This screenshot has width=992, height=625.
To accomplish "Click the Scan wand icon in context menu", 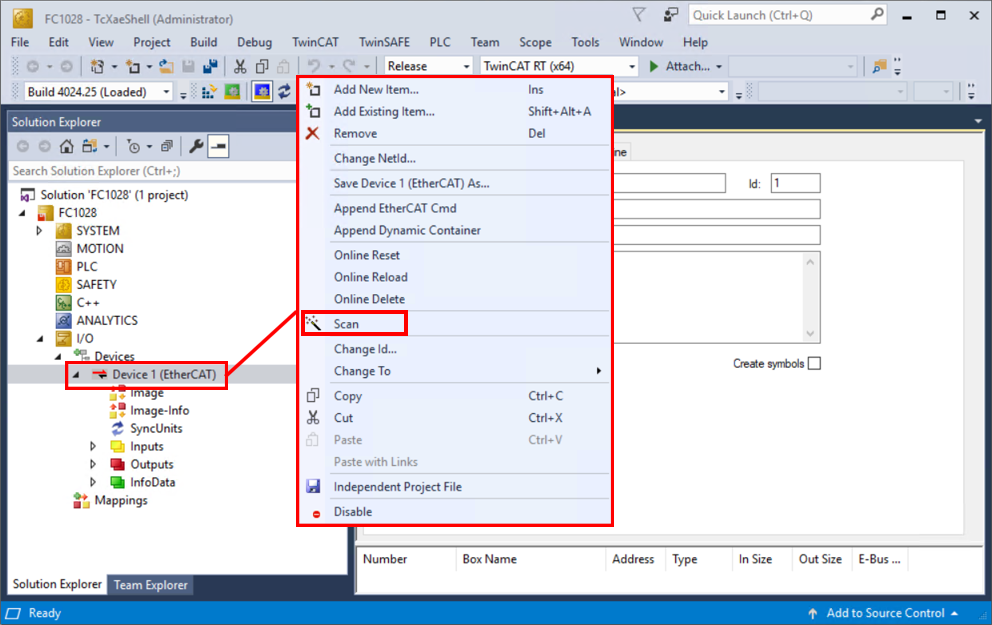I will click(x=313, y=324).
